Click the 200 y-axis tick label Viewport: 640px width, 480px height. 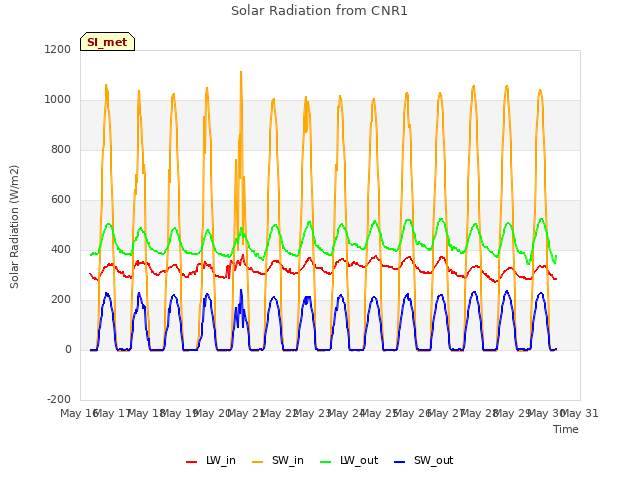tap(61, 300)
